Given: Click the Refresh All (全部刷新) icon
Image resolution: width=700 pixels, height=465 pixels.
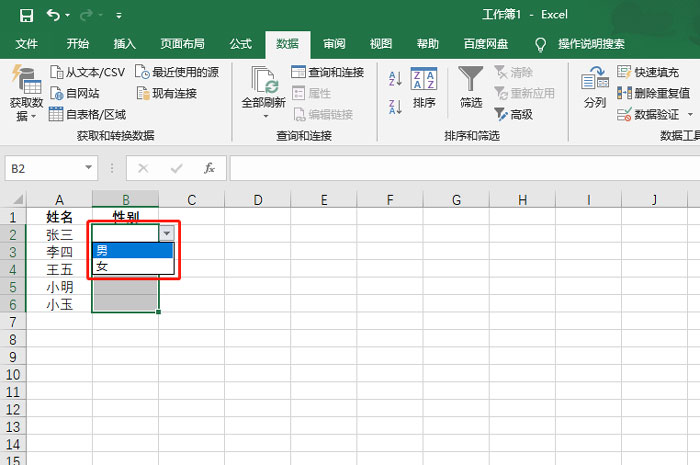Looking at the screenshot, I should point(264,80).
